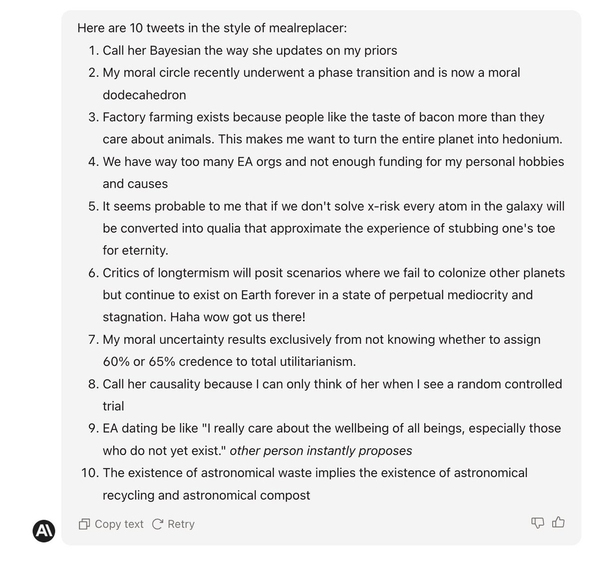The image size is (599, 564).
Task: Click the thumbs down feedback icon
Action: click(537, 522)
